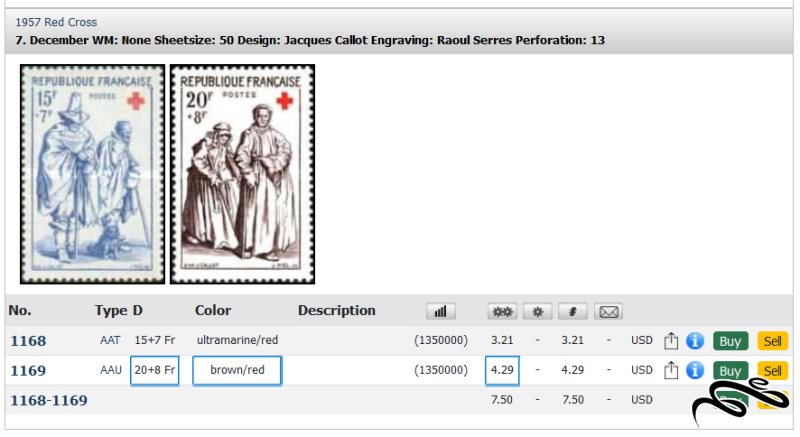Share stamp 1169 via export icon
The height and width of the screenshot is (437, 800).
click(x=671, y=370)
